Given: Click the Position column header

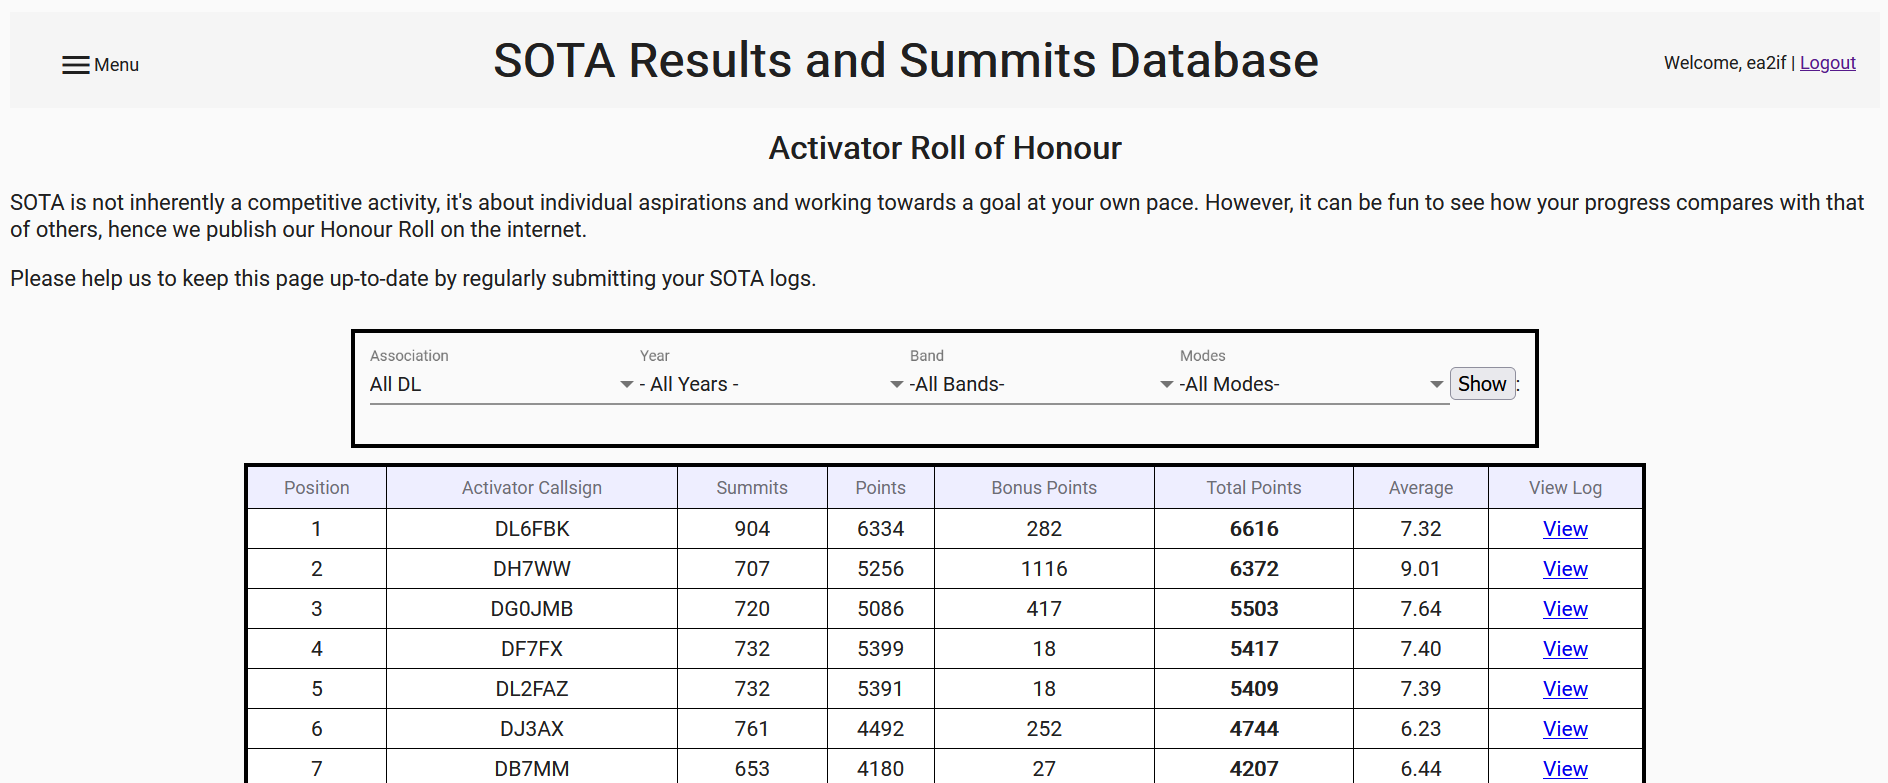Looking at the screenshot, I should pos(317,488).
